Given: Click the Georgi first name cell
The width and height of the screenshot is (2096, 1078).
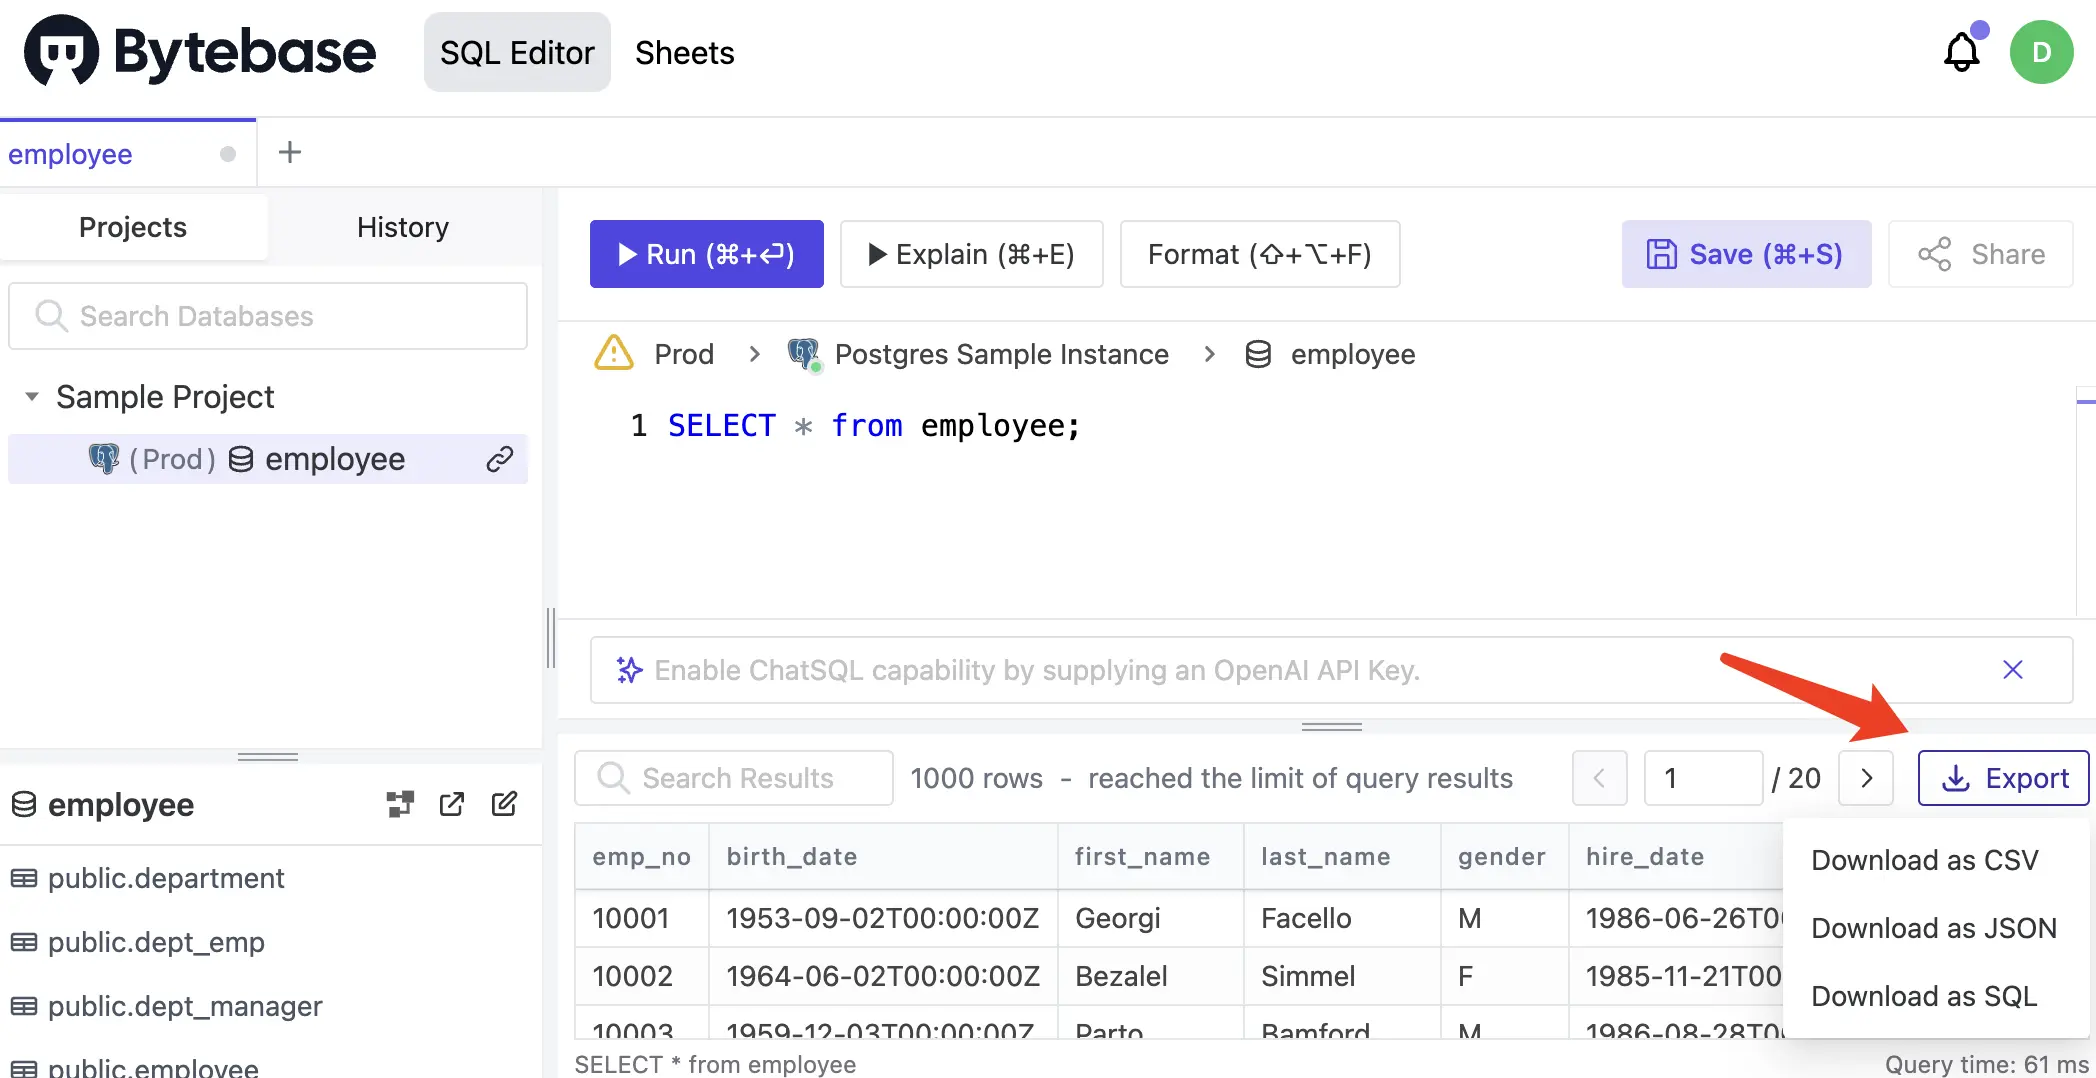Looking at the screenshot, I should pos(1151,918).
